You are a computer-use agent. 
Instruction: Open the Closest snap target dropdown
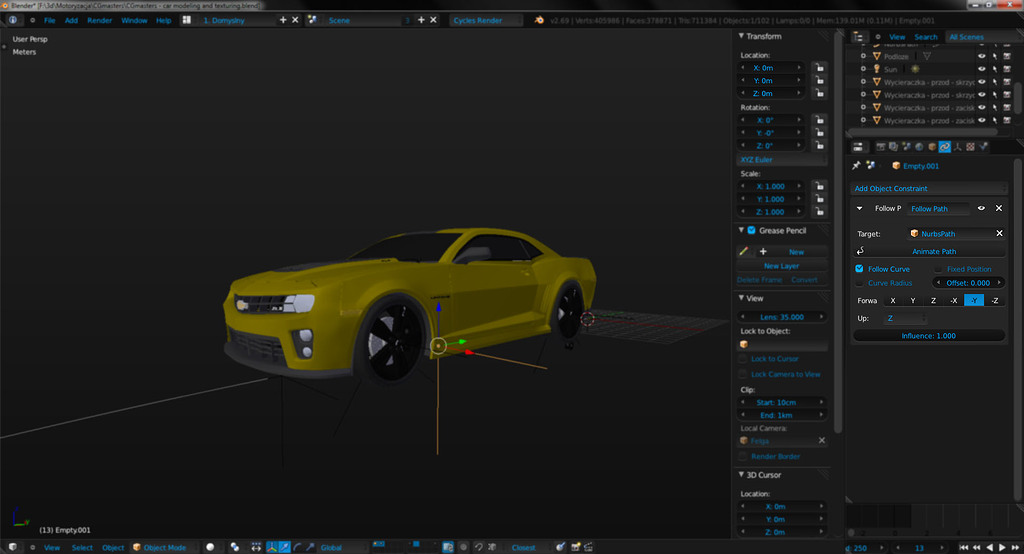(528, 547)
